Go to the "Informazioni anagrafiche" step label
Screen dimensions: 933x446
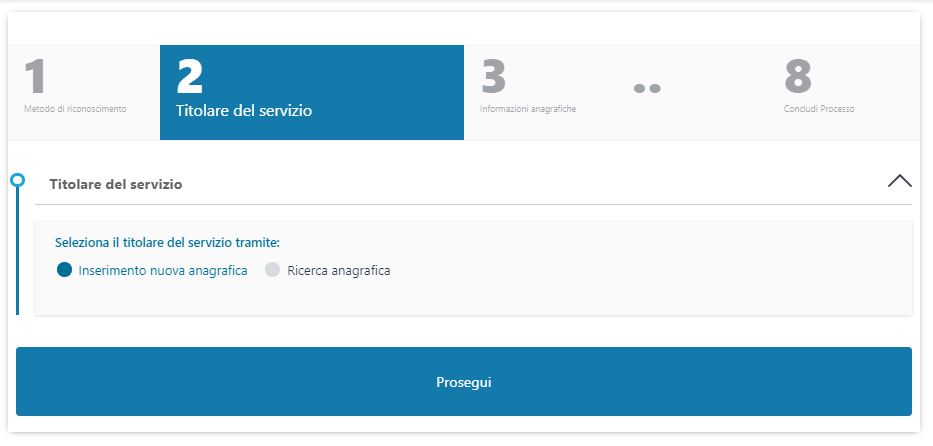(x=527, y=108)
